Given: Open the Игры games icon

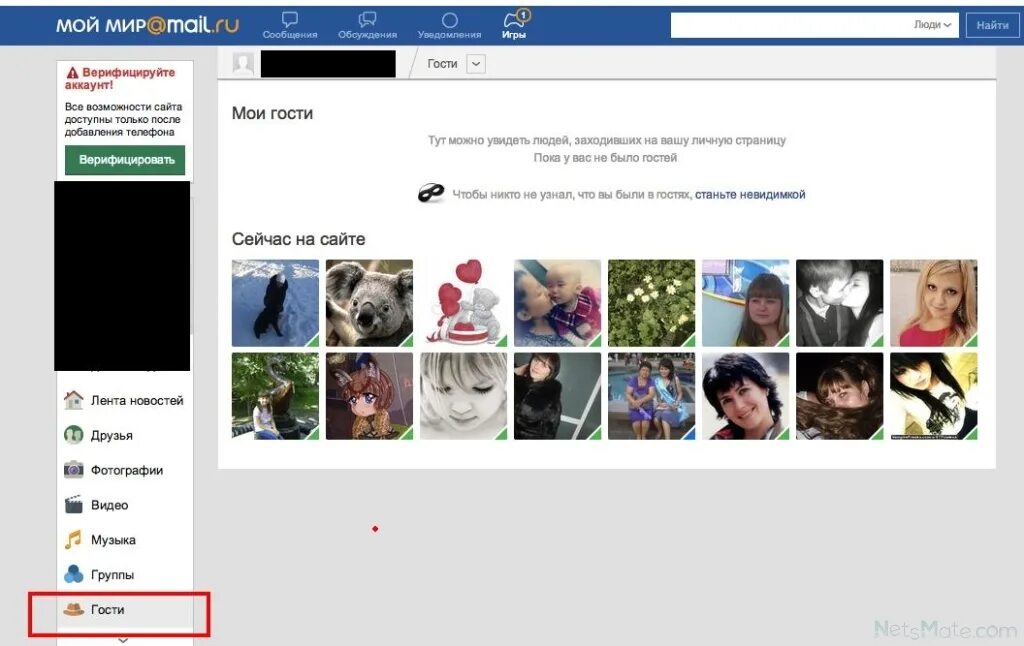Looking at the screenshot, I should tap(513, 20).
